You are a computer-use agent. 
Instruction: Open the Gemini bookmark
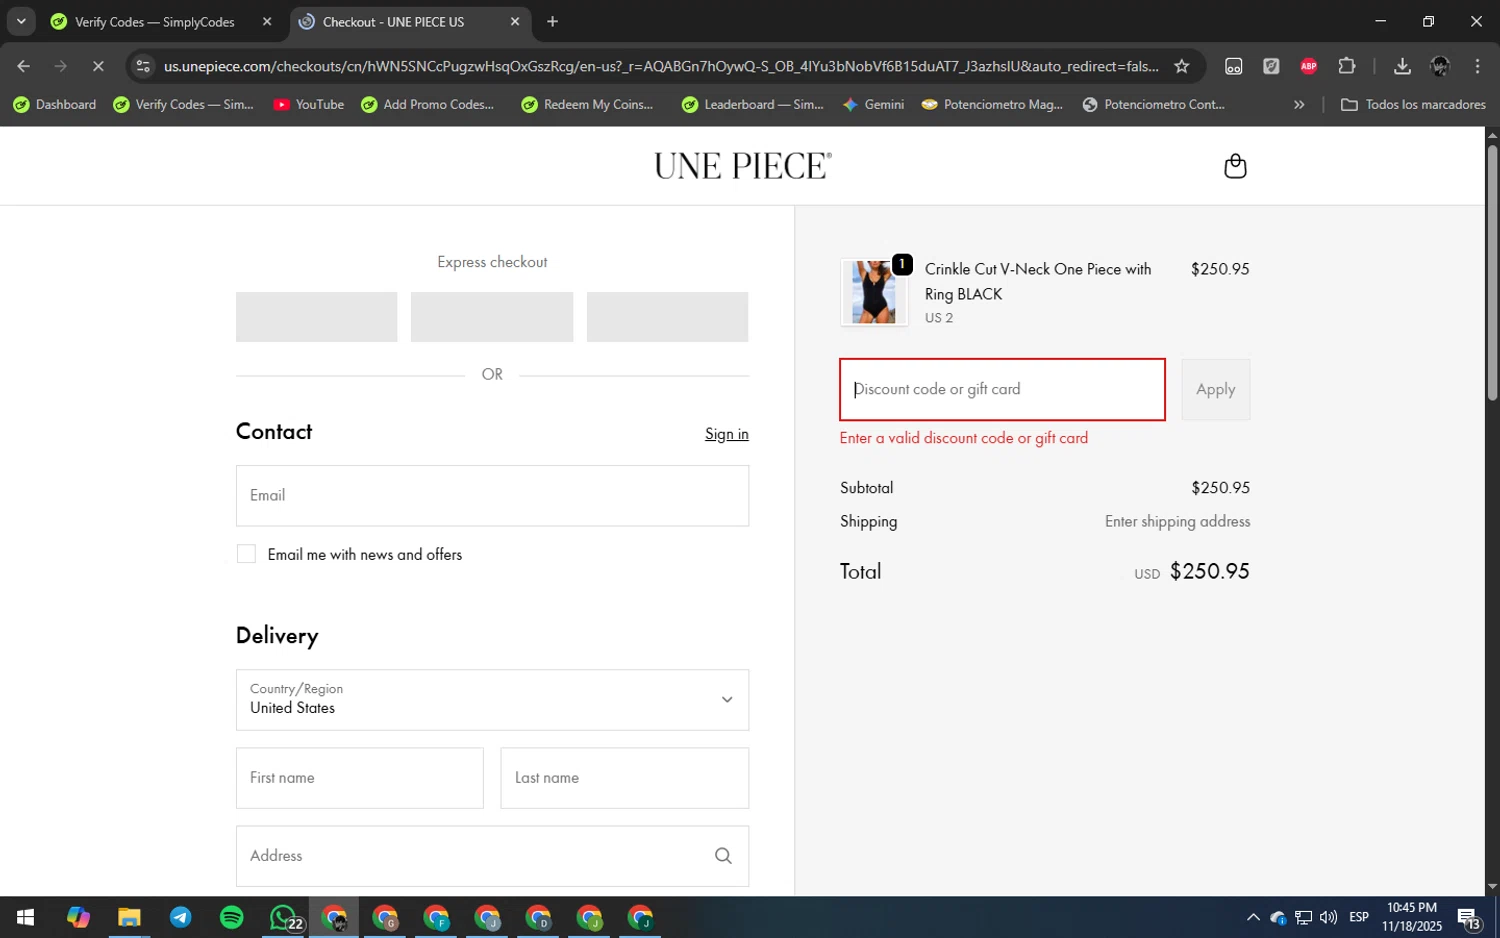click(873, 104)
